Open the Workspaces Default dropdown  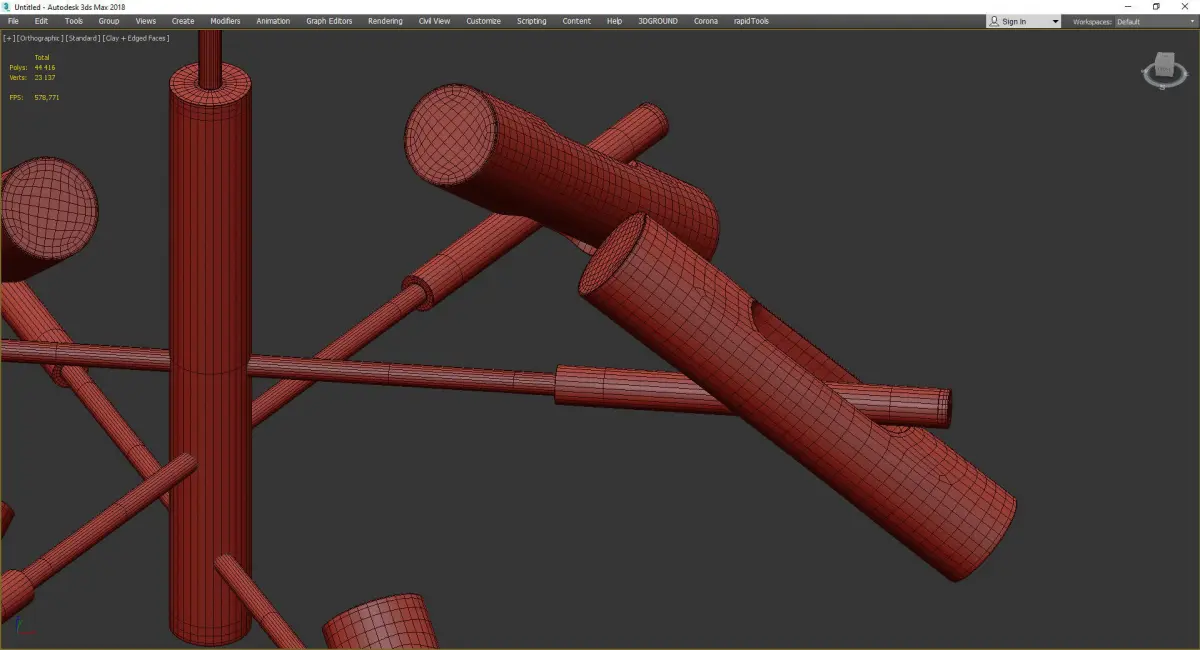pos(1155,21)
